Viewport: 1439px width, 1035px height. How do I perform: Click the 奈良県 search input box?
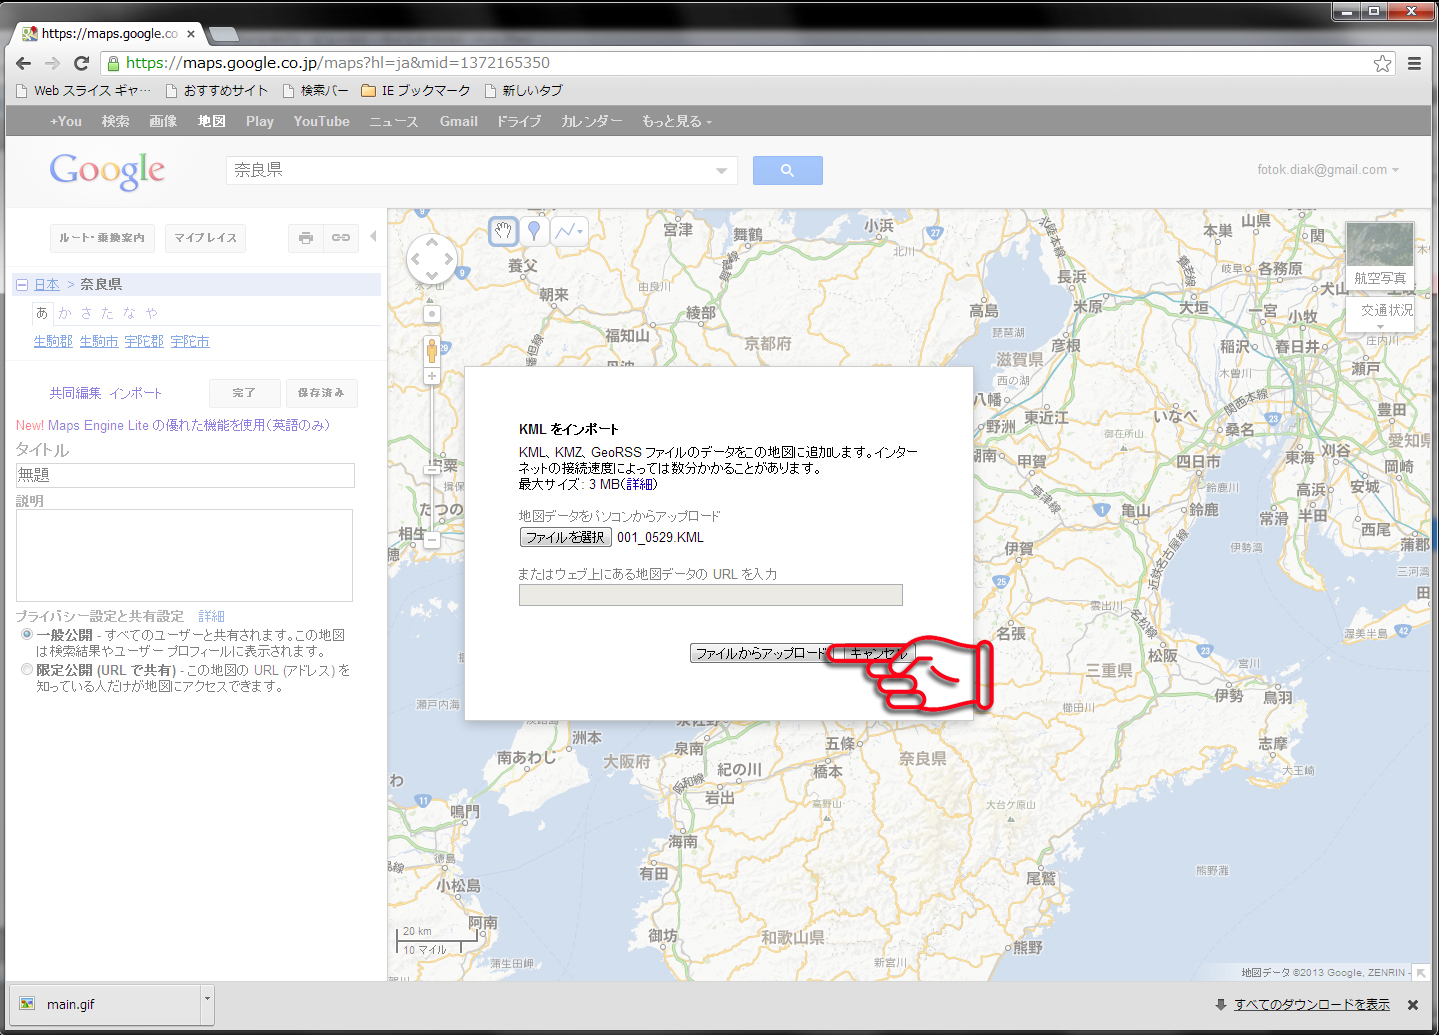(469, 170)
